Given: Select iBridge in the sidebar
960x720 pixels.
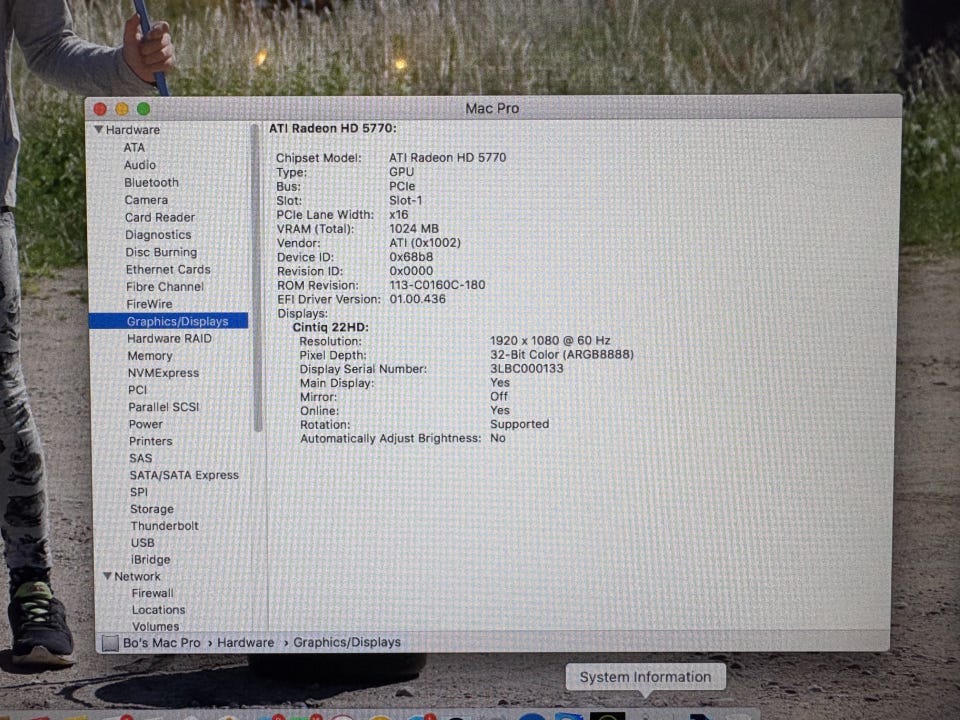Looking at the screenshot, I should pos(151,560).
